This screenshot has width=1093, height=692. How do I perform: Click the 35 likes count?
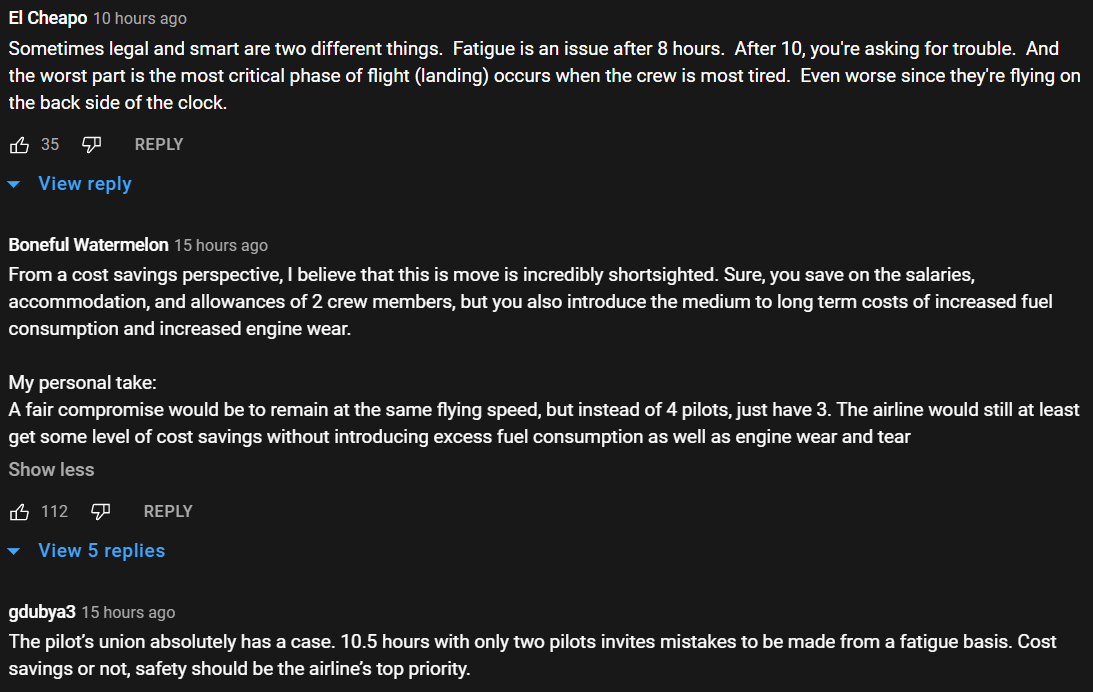[x=50, y=145]
